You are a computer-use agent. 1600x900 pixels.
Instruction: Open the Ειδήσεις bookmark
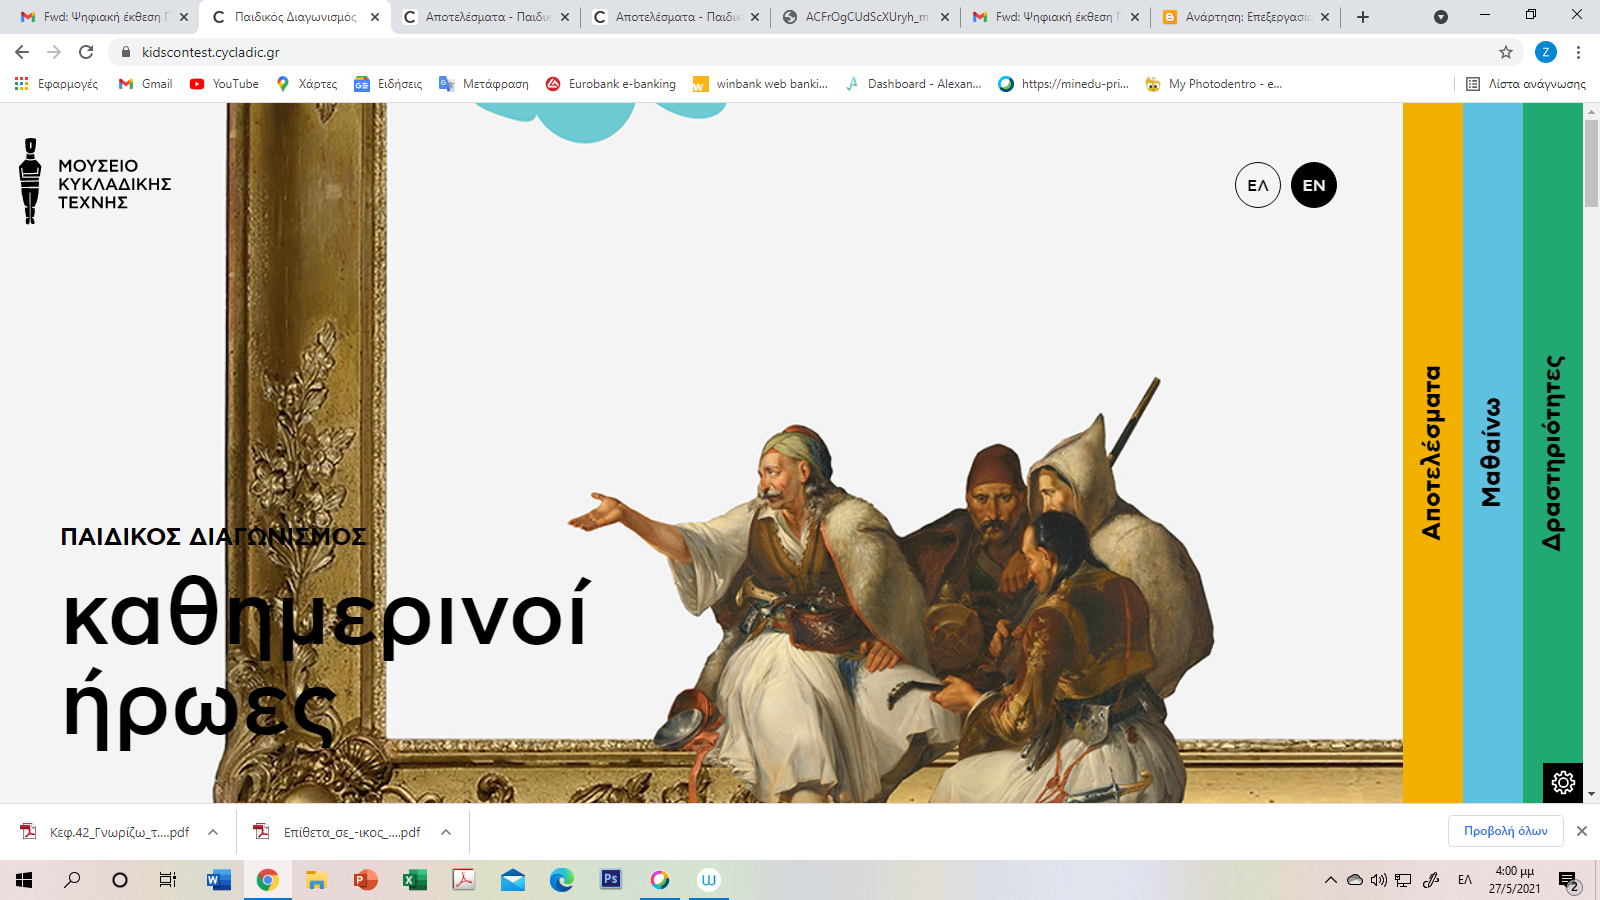coord(389,84)
